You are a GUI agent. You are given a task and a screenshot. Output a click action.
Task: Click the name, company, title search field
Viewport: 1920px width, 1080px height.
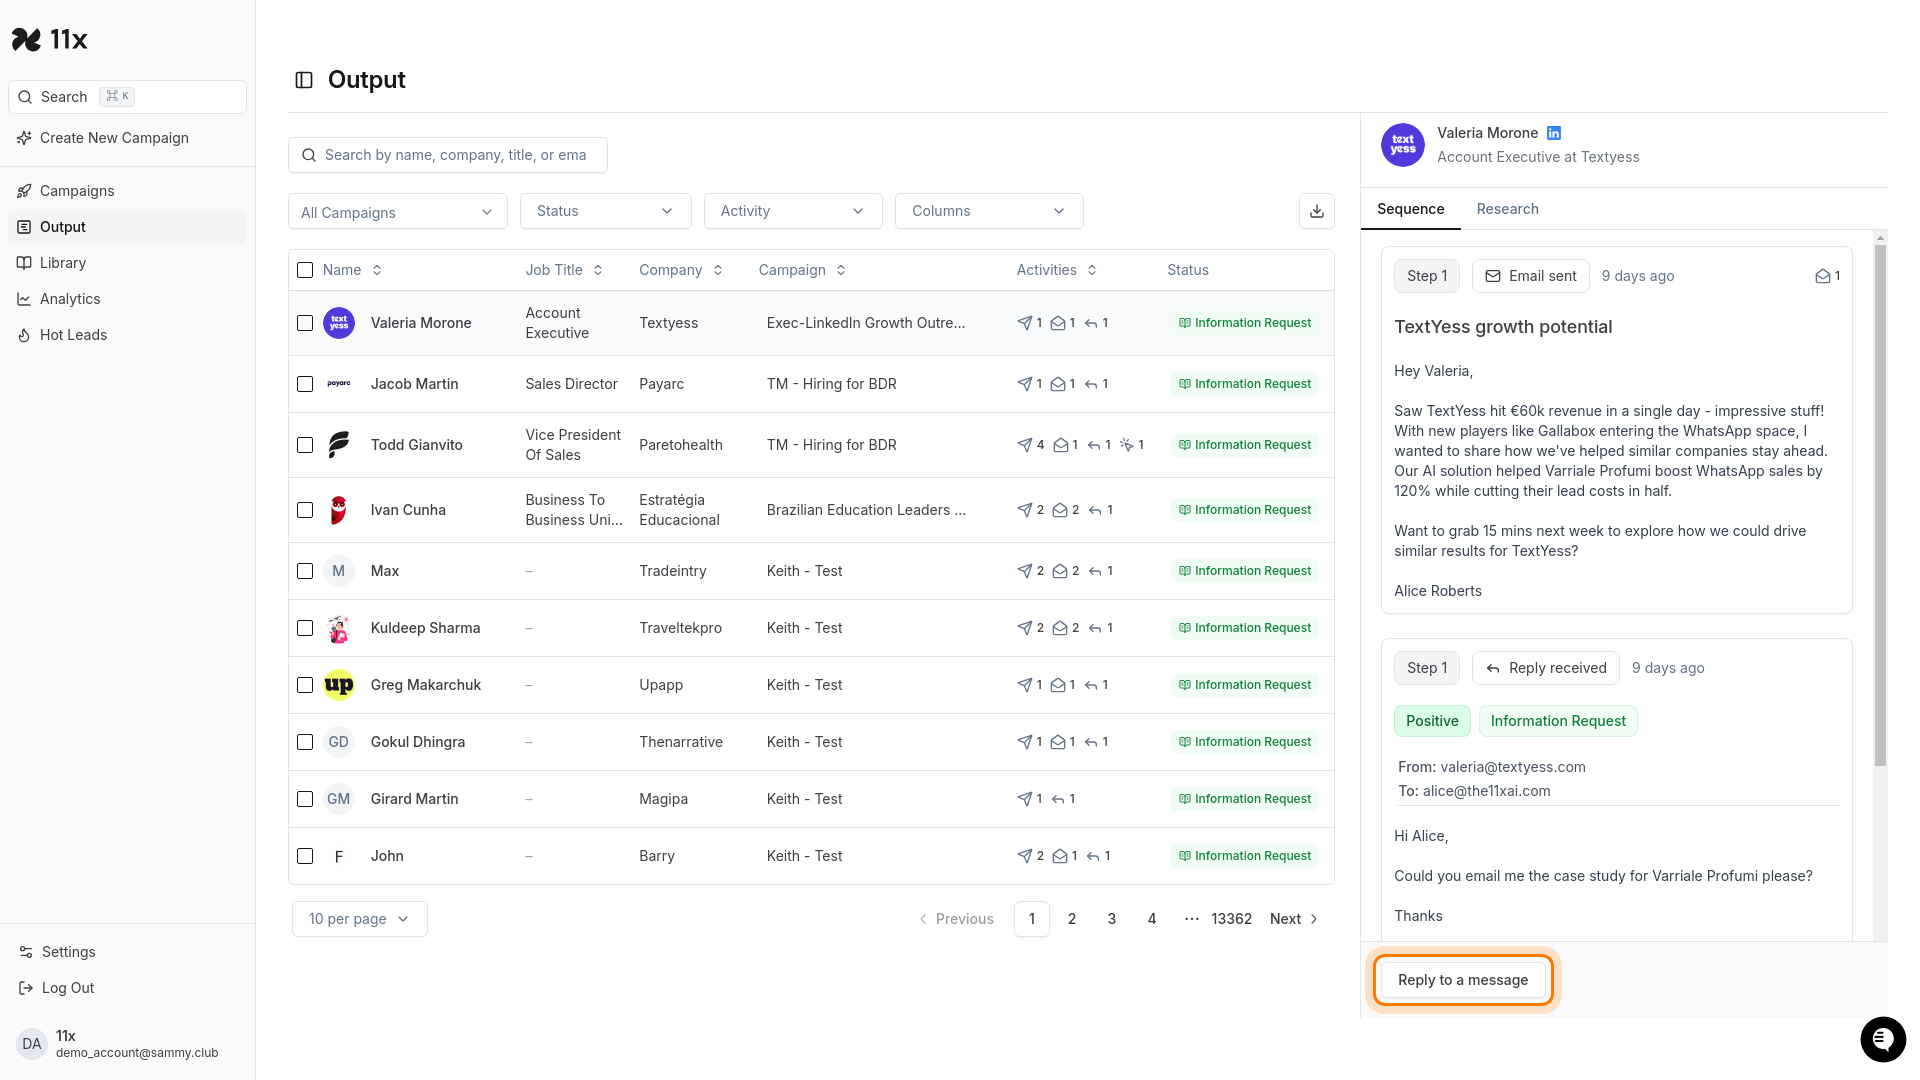[447, 155]
